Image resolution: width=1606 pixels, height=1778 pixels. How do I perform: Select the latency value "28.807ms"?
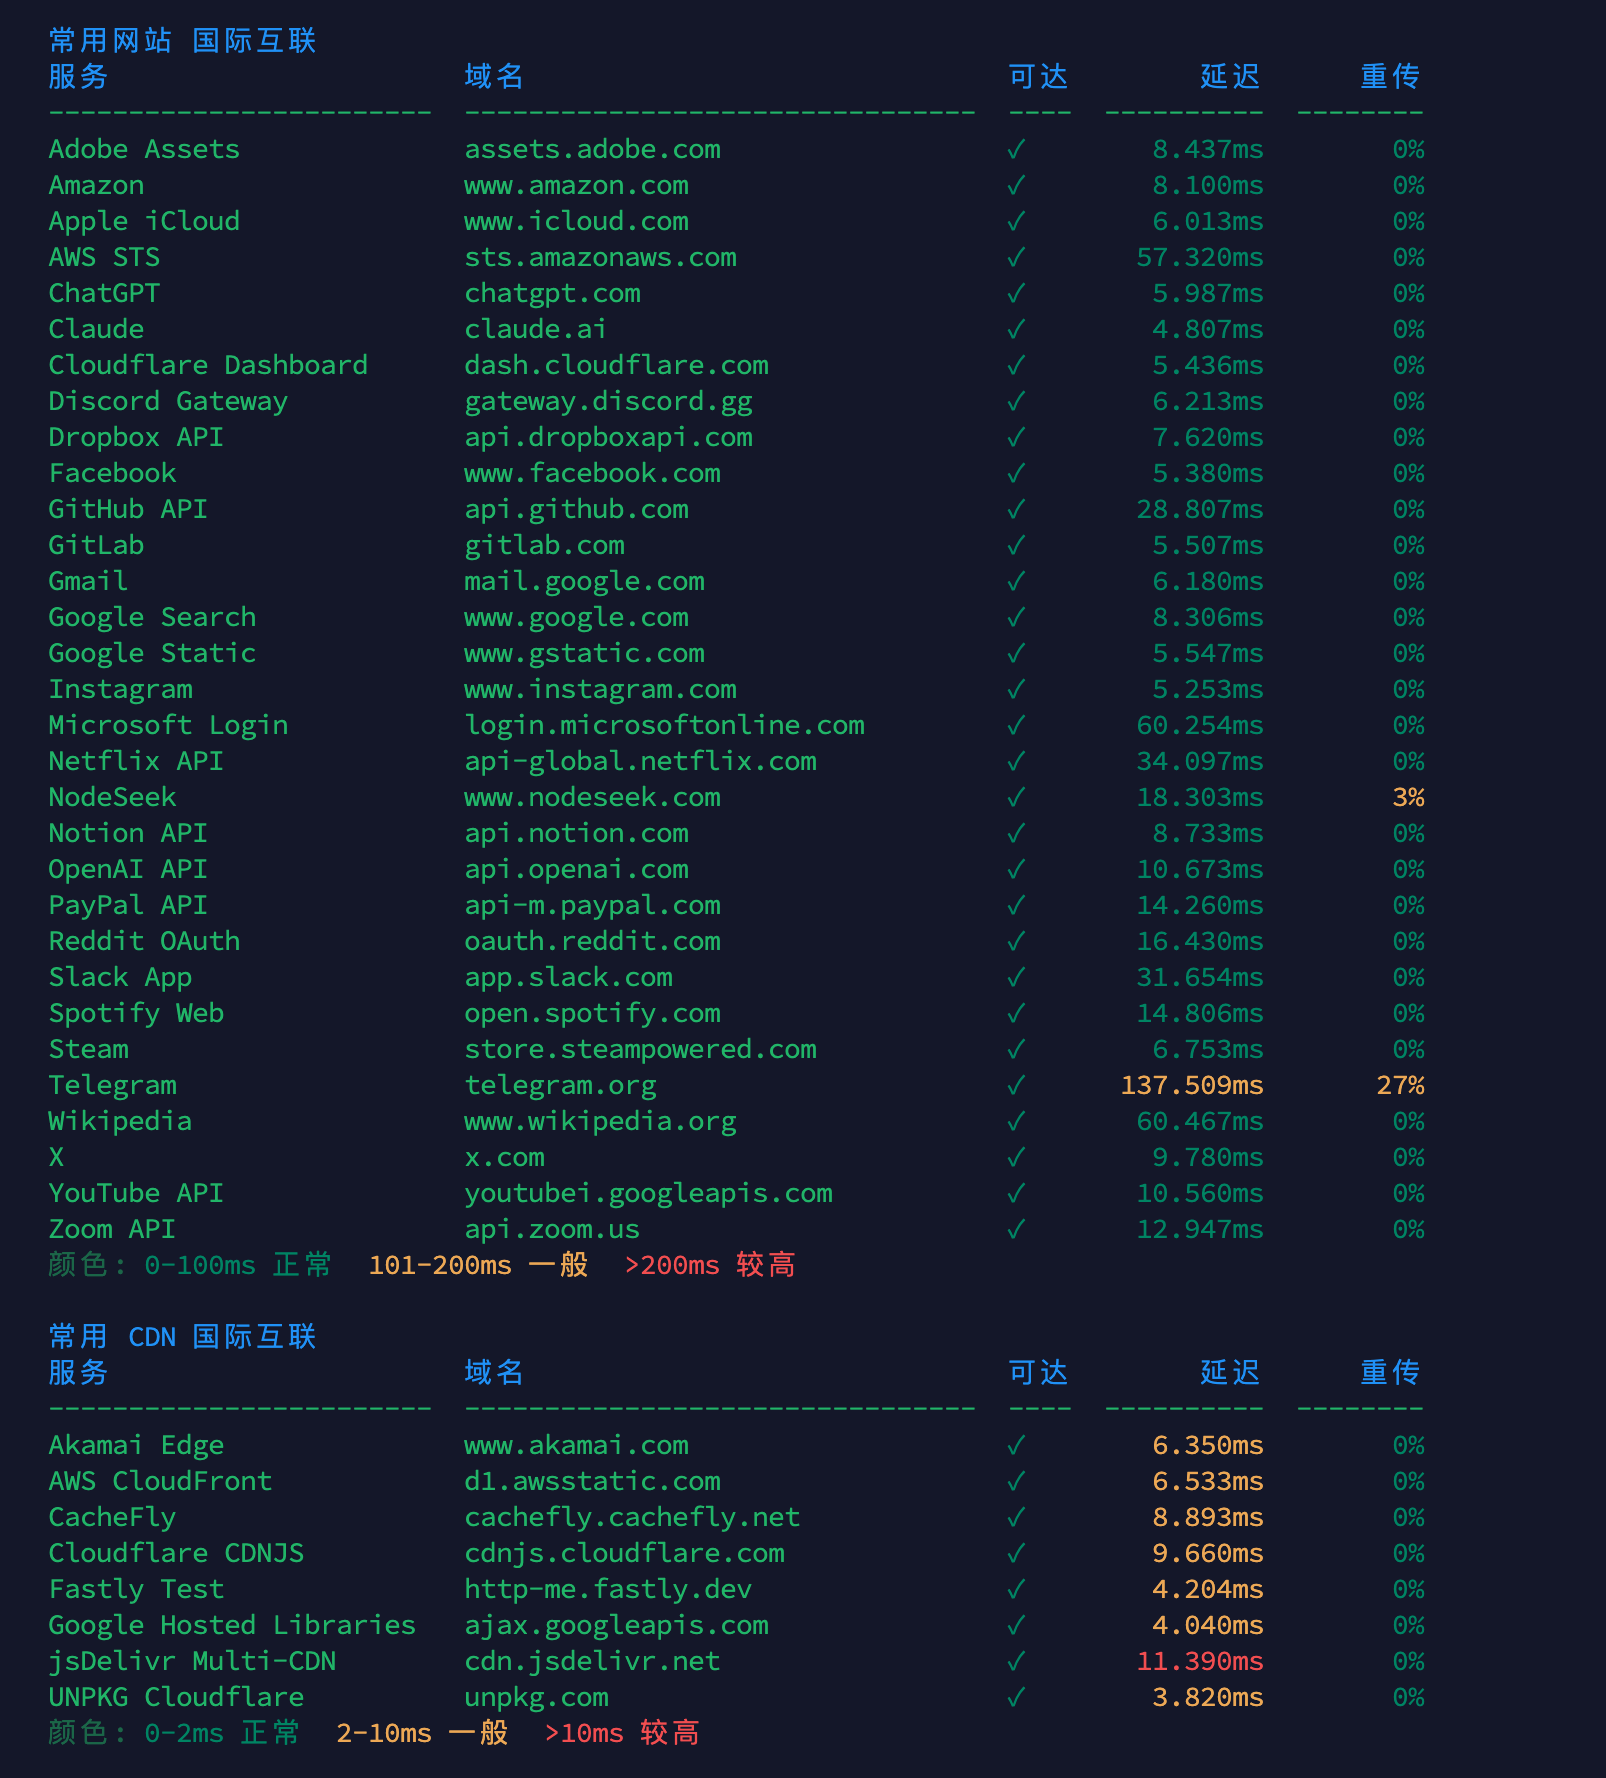(1200, 509)
